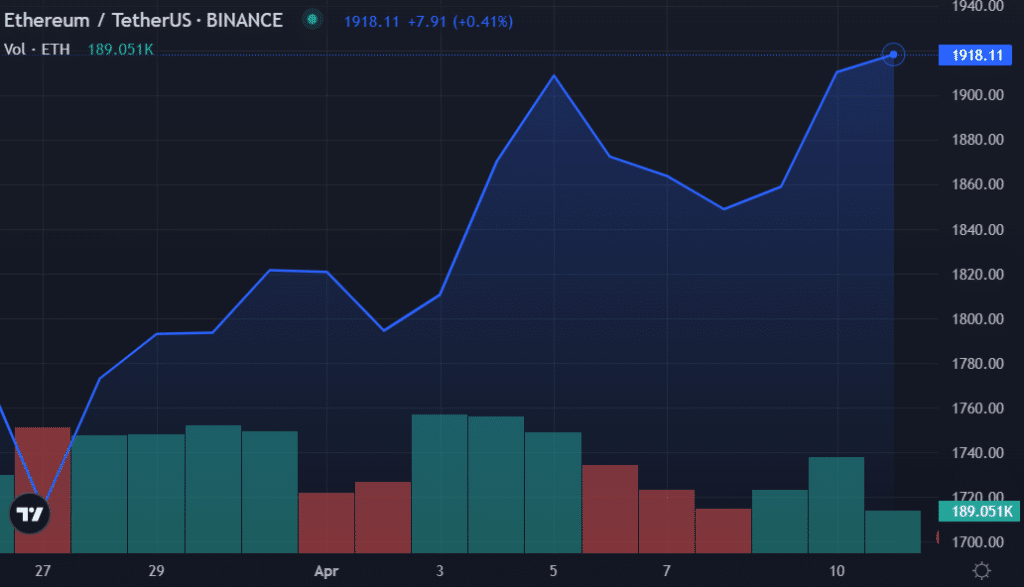This screenshot has width=1024, height=587.
Task: Click the 1700.00 price scale label
Action: pyautogui.click(x=978, y=542)
